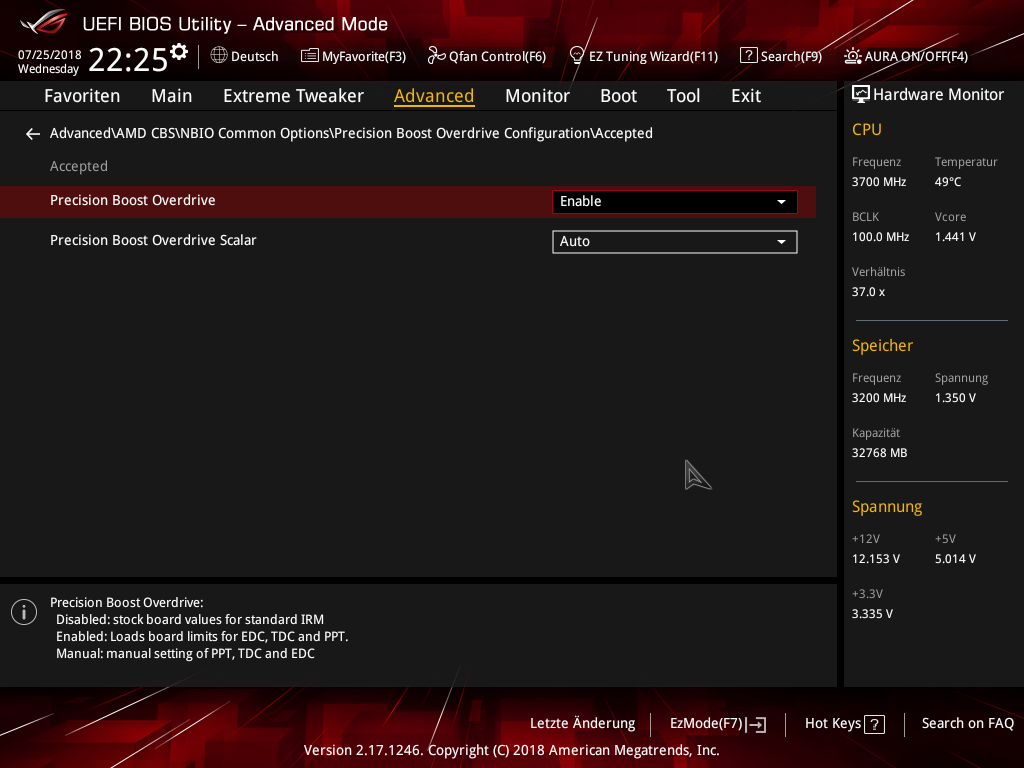Click the EzMode exit arrow icon
Screen dimensions: 1024x768
click(756, 724)
